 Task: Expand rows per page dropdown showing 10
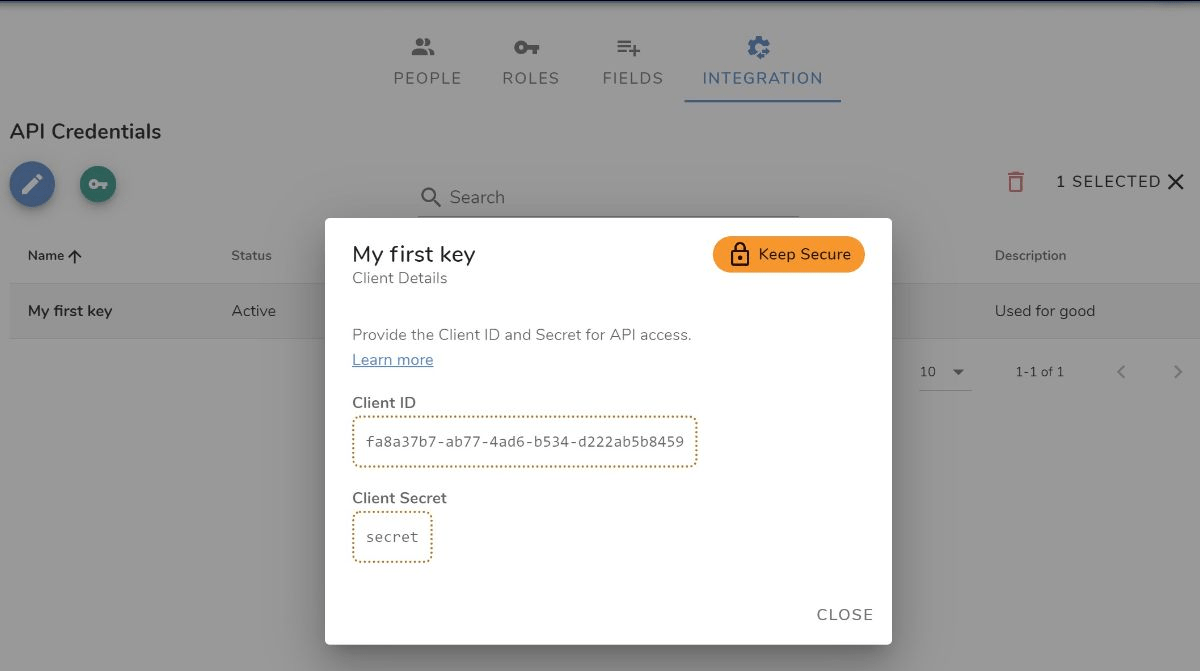click(x=945, y=372)
